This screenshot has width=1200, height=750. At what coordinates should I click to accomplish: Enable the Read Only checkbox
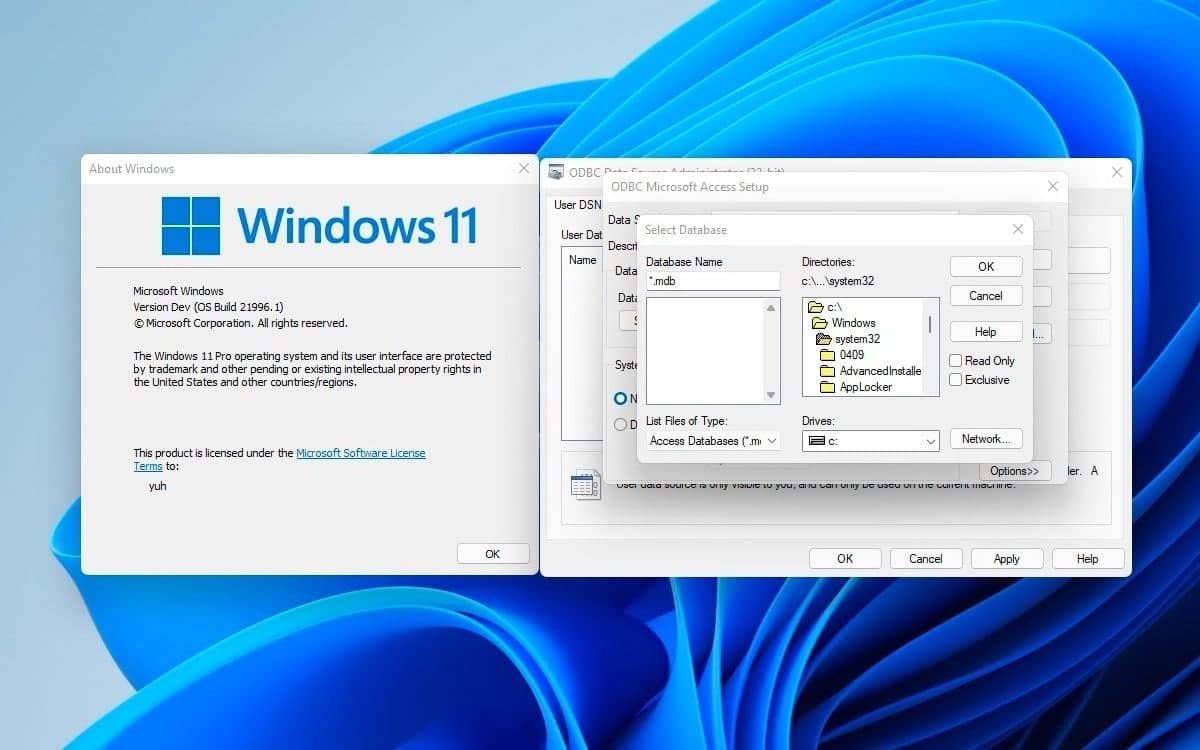[x=956, y=361]
